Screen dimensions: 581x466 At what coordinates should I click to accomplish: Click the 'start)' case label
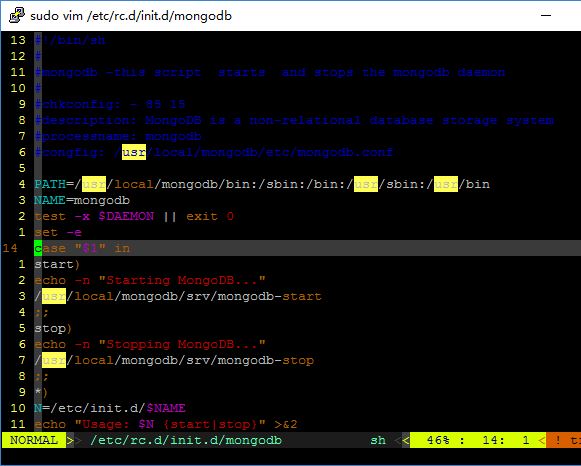pyautogui.click(x=57, y=264)
